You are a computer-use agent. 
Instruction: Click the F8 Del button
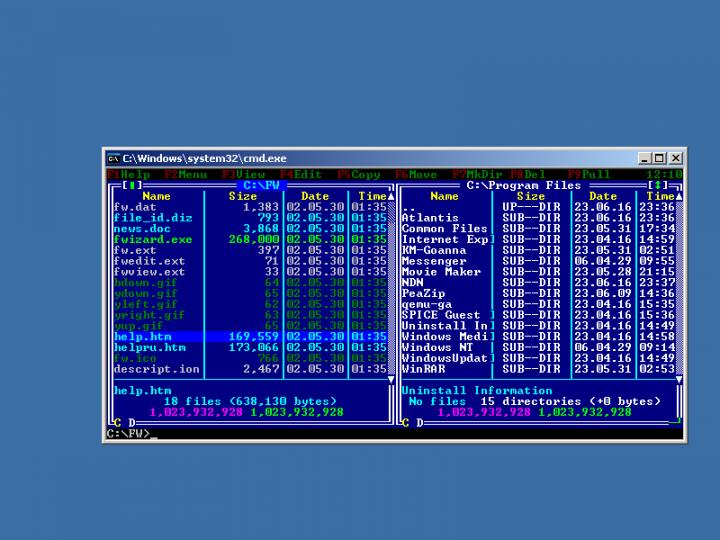(x=528, y=174)
